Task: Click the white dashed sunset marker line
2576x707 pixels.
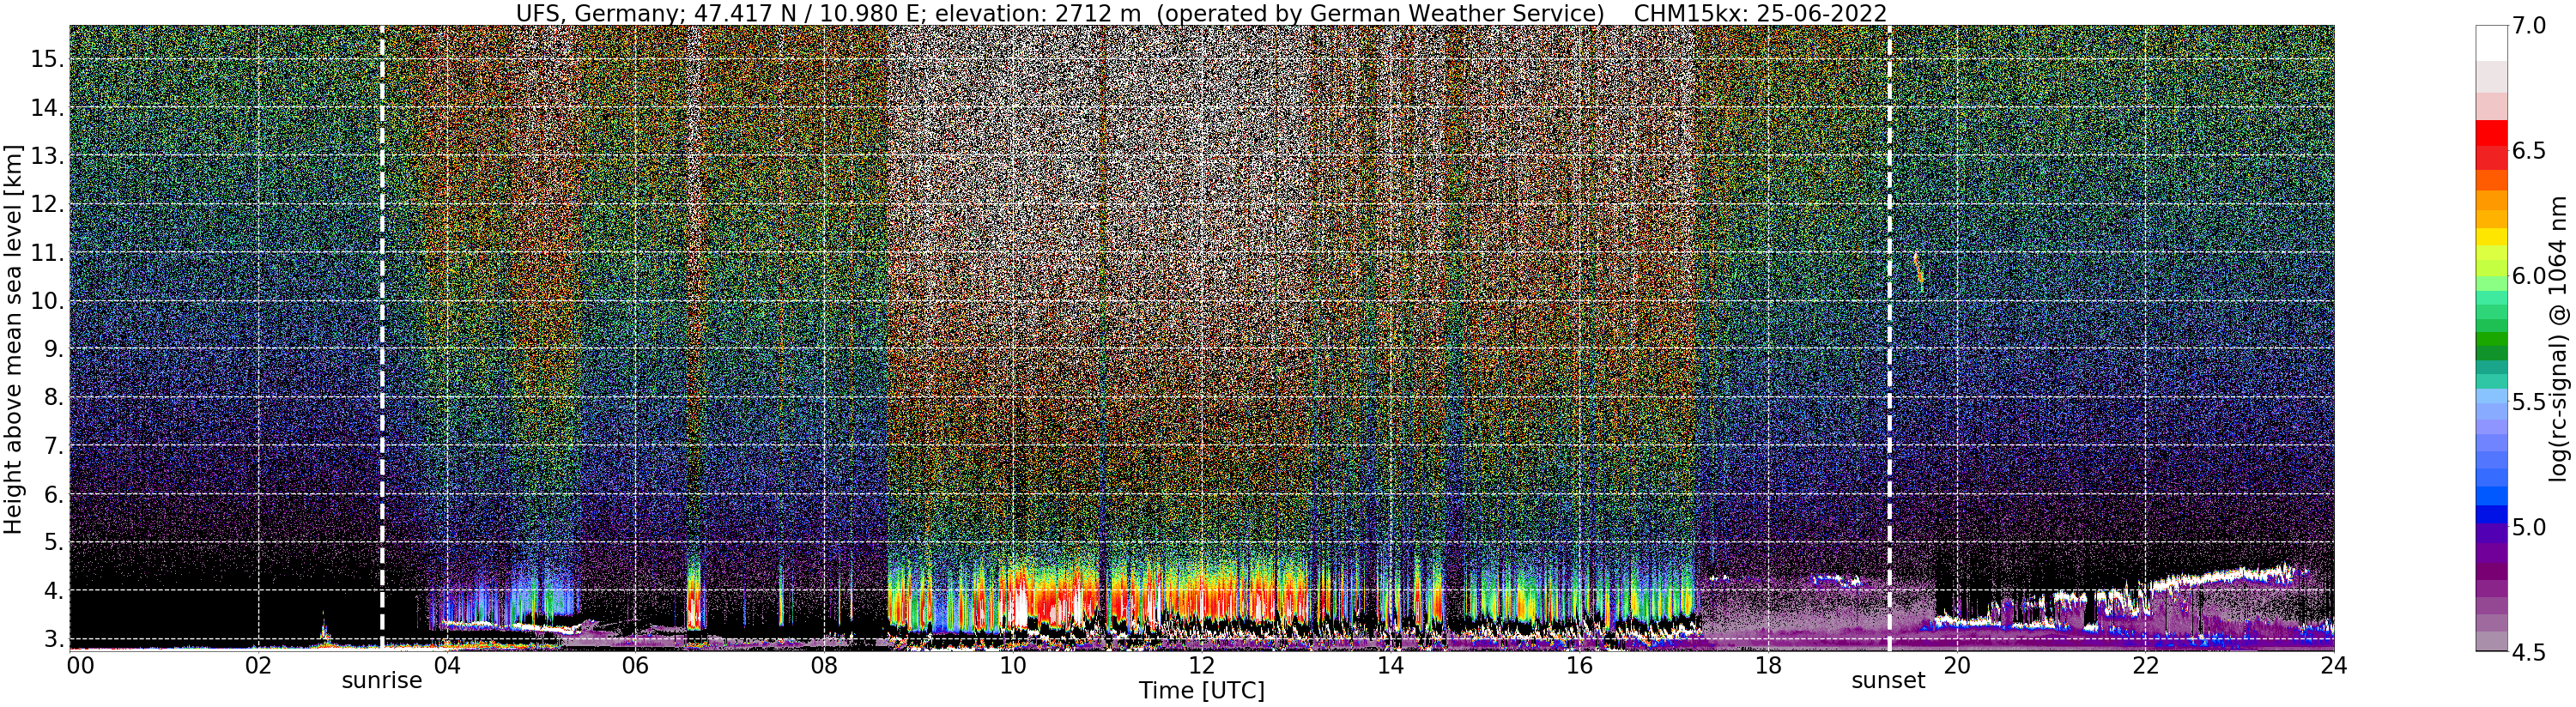Action: (1889, 338)
